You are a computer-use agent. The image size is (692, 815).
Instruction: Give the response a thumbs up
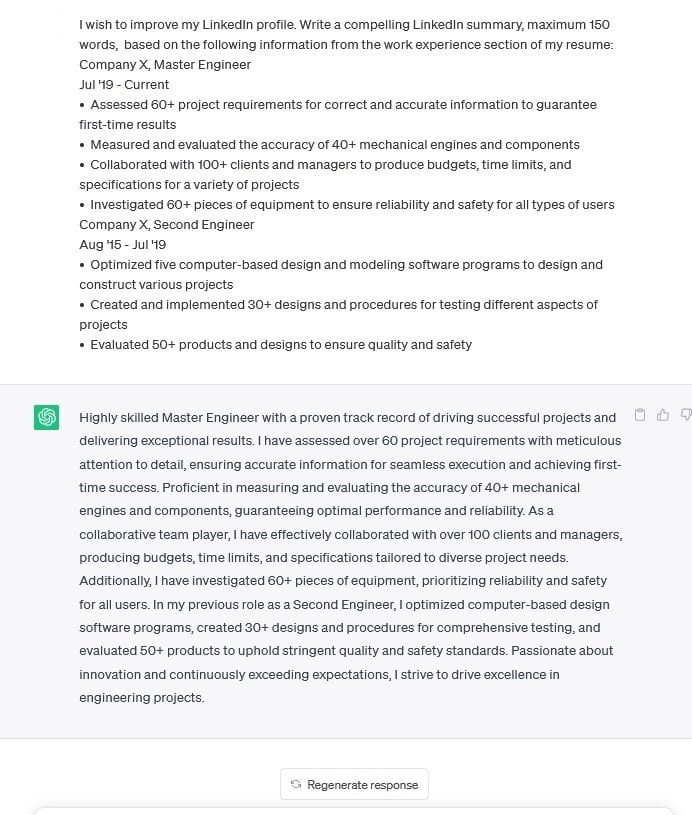(663, 415)
